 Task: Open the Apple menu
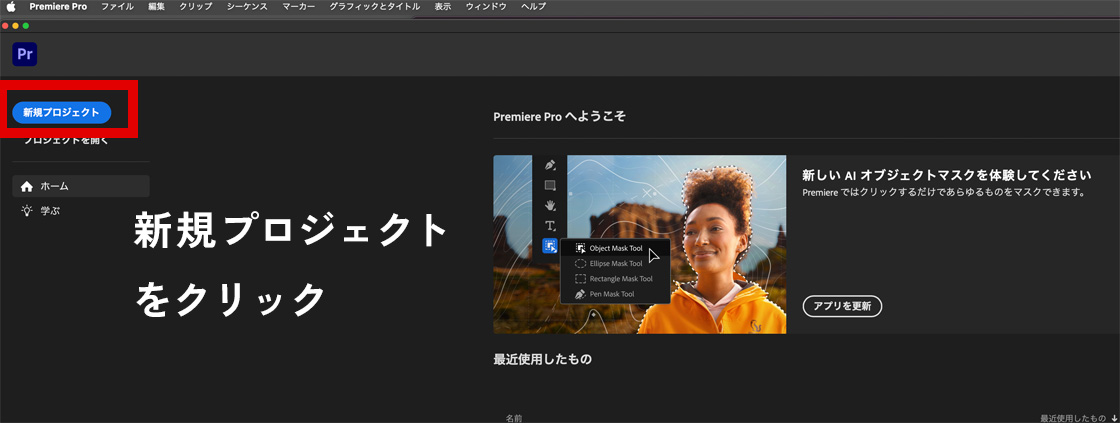[x=12, y=7]
